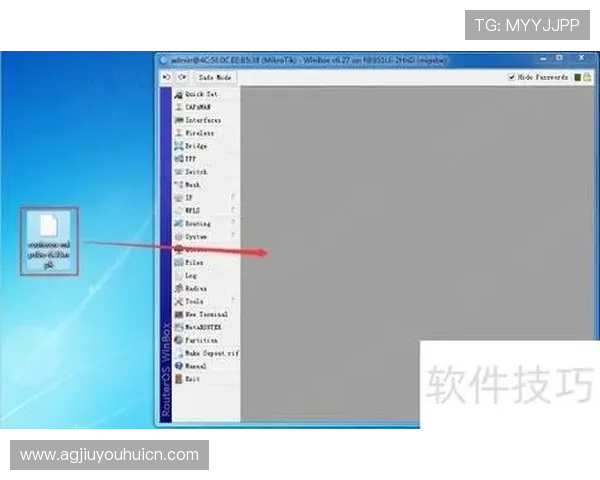Uncheck the Hide Passwords checkbox
This screenshot has width=600, height=480.
pyautogui.click(x=511, y=77)
